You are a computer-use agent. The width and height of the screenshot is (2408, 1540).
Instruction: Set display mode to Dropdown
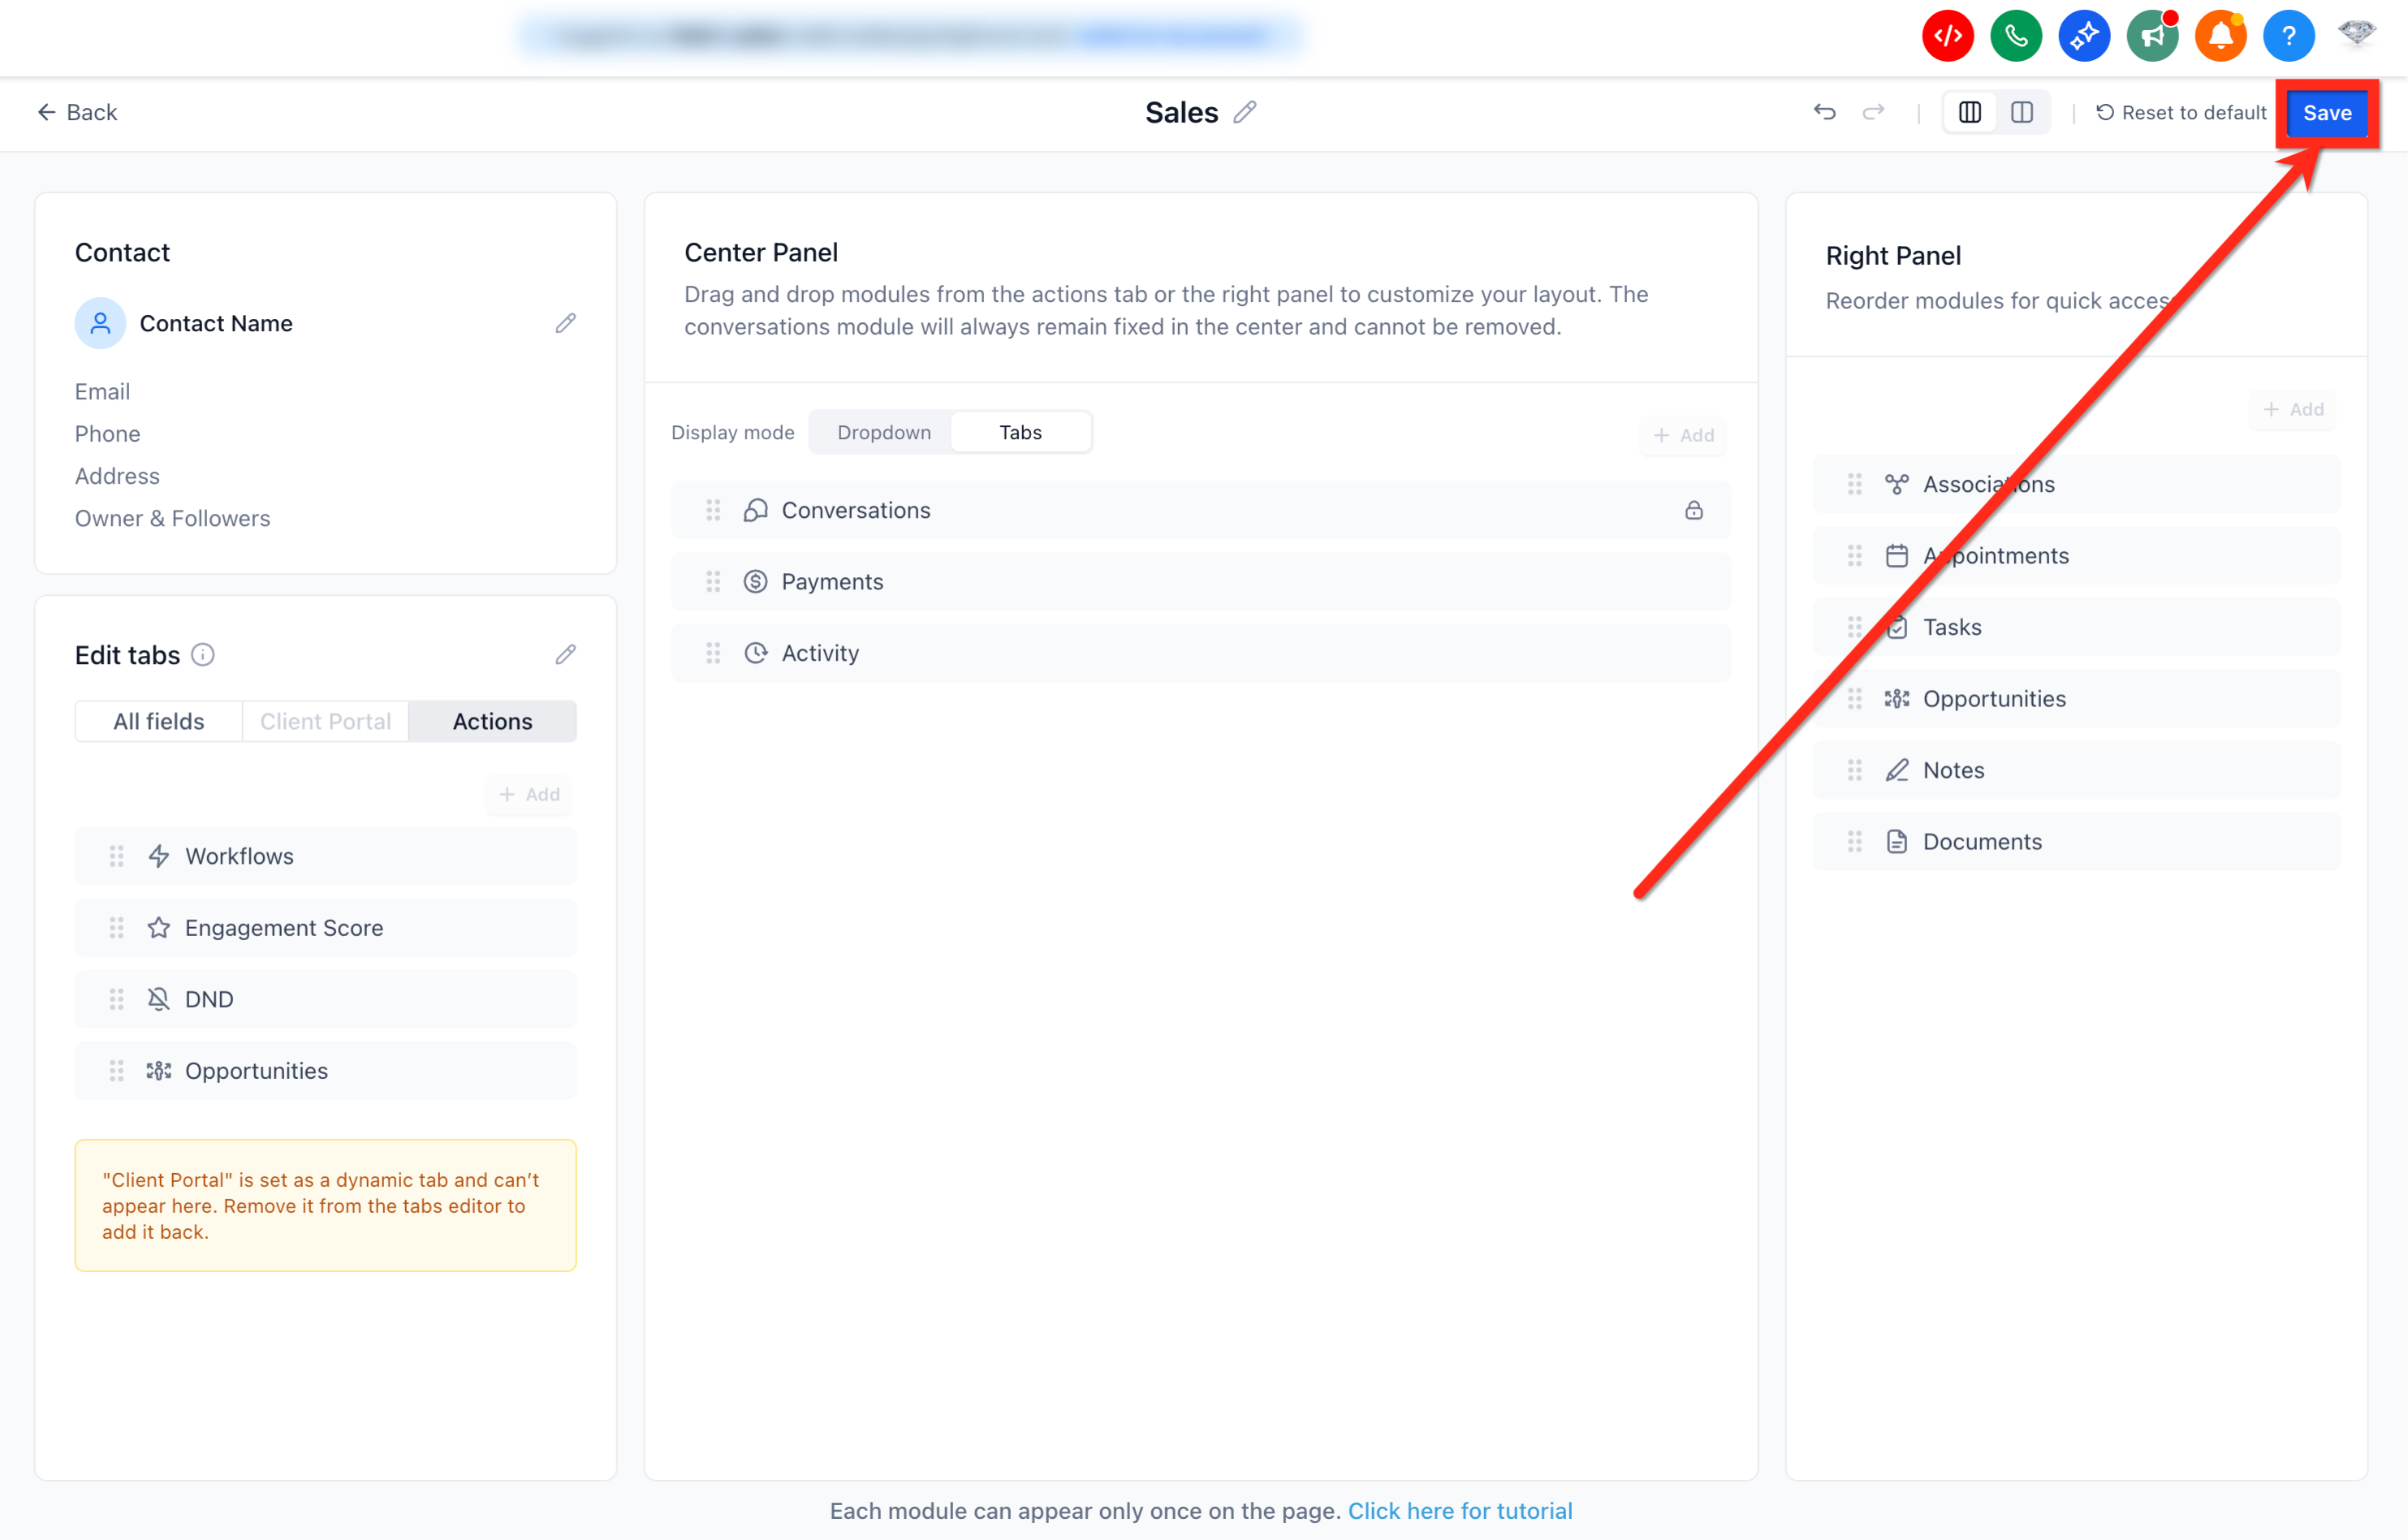[884, 432]
